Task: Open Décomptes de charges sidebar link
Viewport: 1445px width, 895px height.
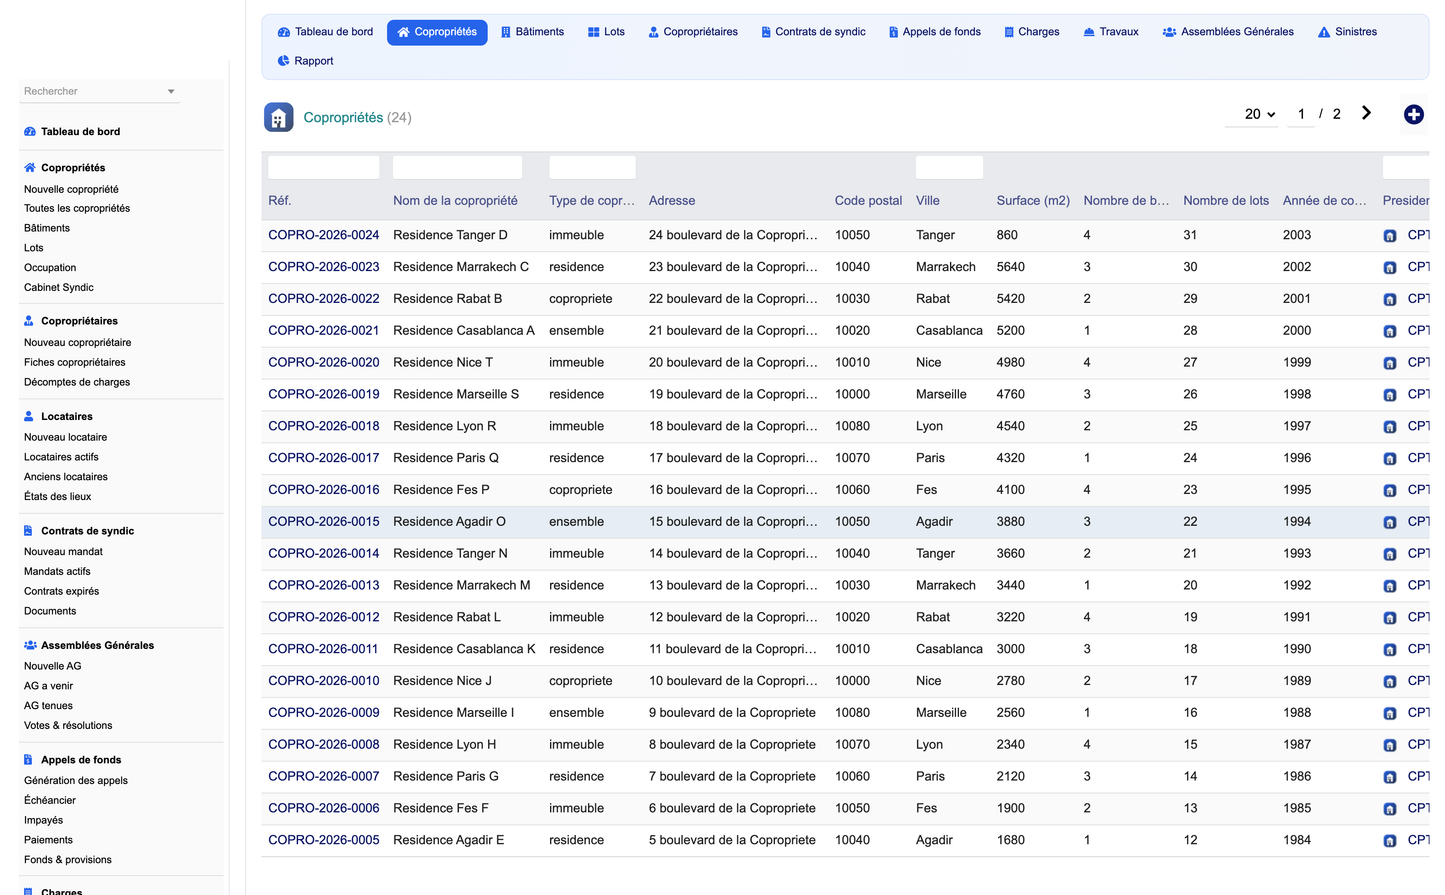Action: point(77,382)
